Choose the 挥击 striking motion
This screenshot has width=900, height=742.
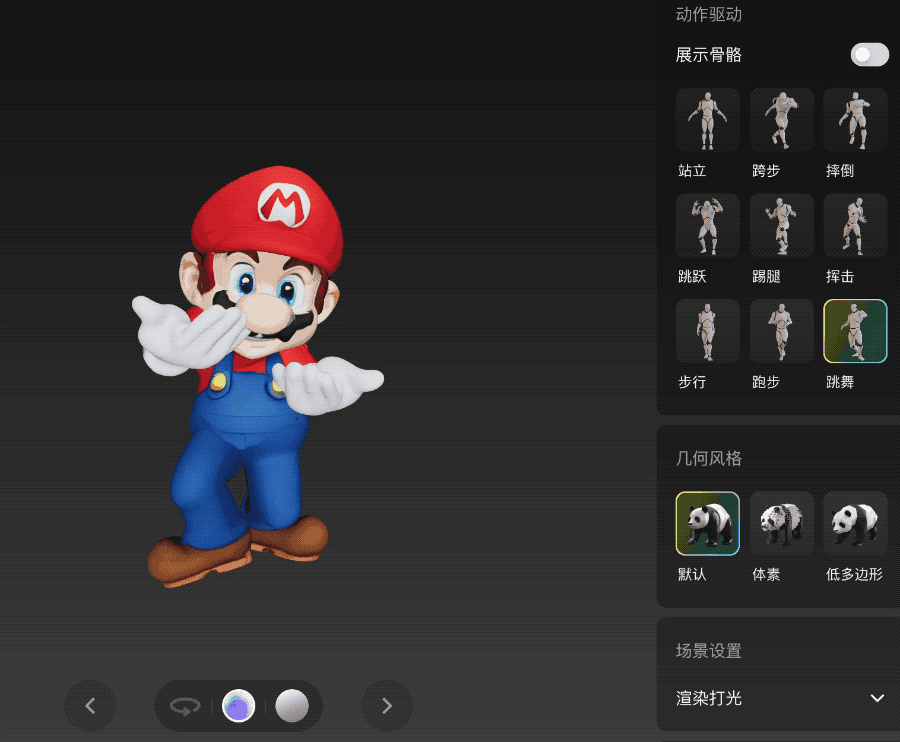point(855,225)
